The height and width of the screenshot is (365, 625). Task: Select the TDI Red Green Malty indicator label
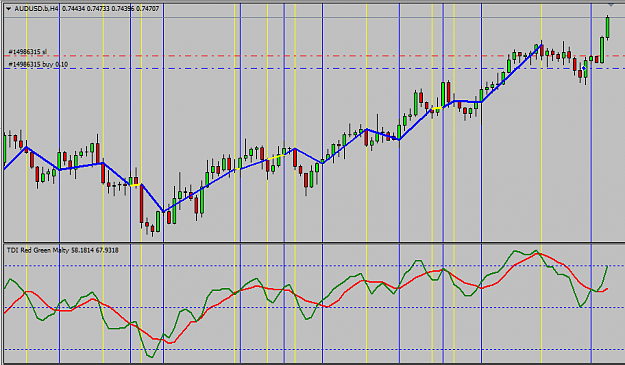[x=38, y=250]
